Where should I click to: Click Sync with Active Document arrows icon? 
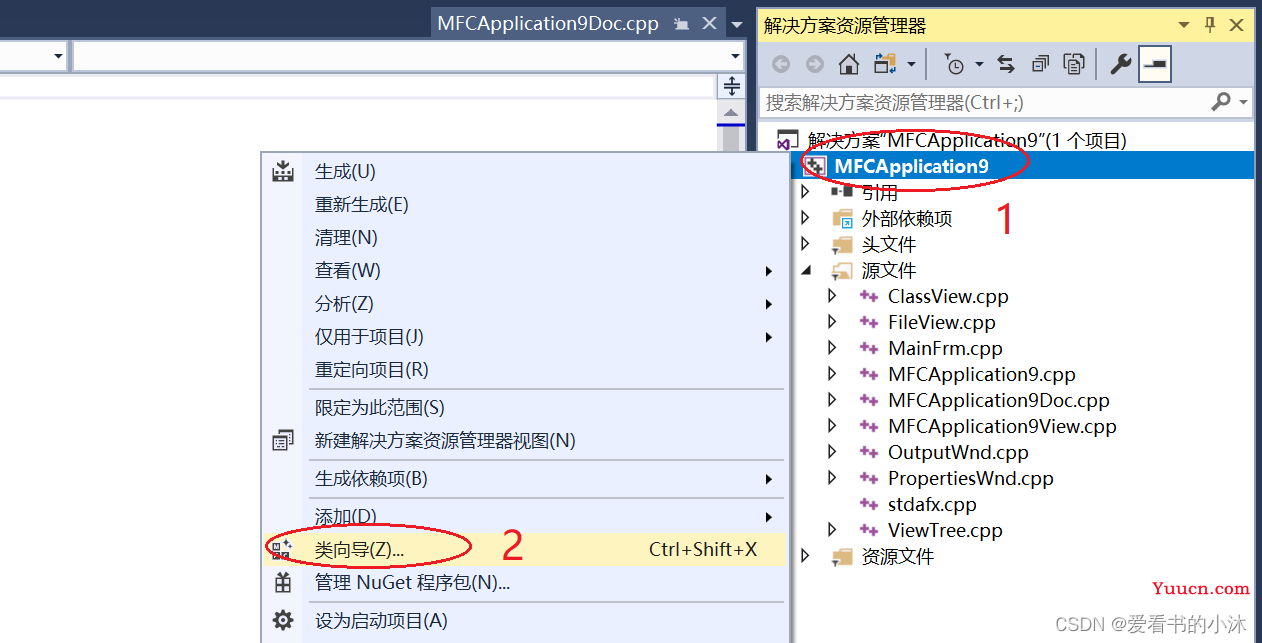pos(1006,65)
